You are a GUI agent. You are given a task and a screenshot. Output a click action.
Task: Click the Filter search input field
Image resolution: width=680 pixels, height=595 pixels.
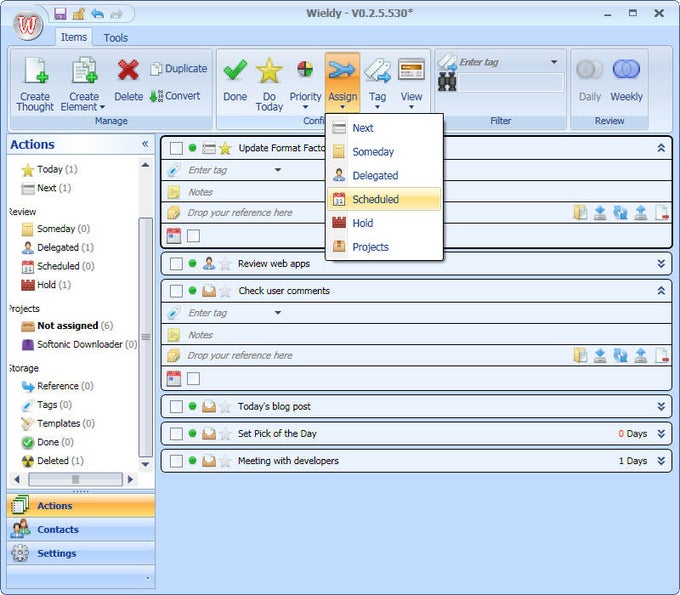point(511,82)
